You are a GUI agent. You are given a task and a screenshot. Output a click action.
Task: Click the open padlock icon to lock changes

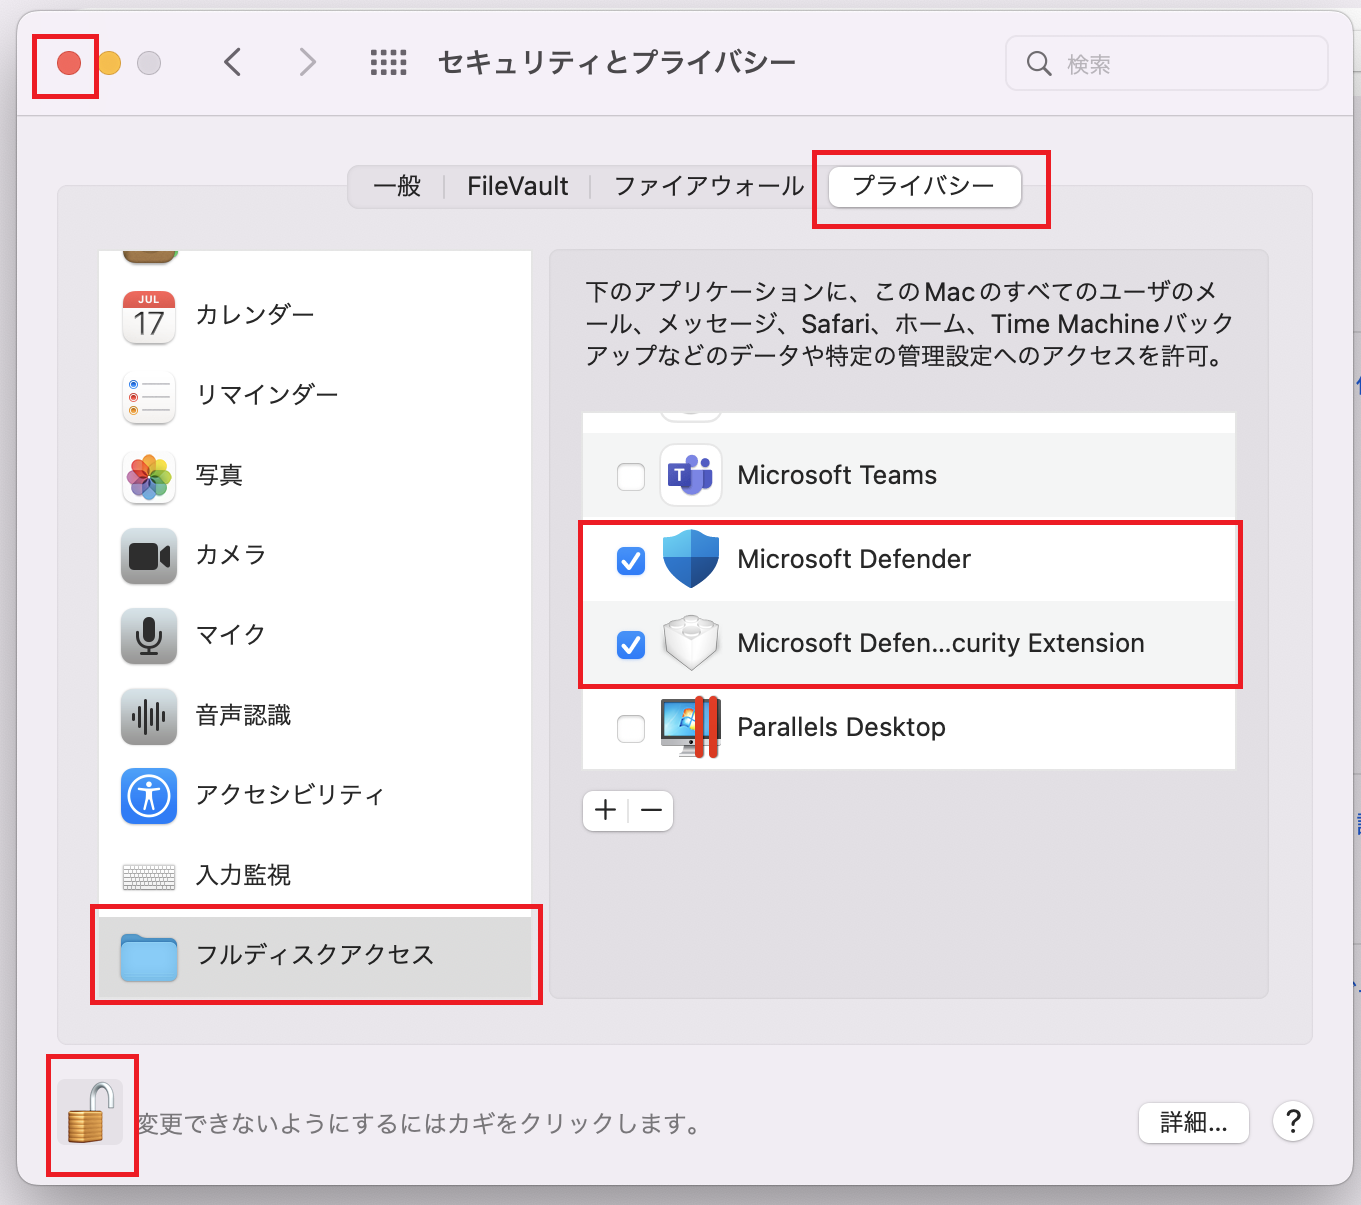(x=90, y=1112)
